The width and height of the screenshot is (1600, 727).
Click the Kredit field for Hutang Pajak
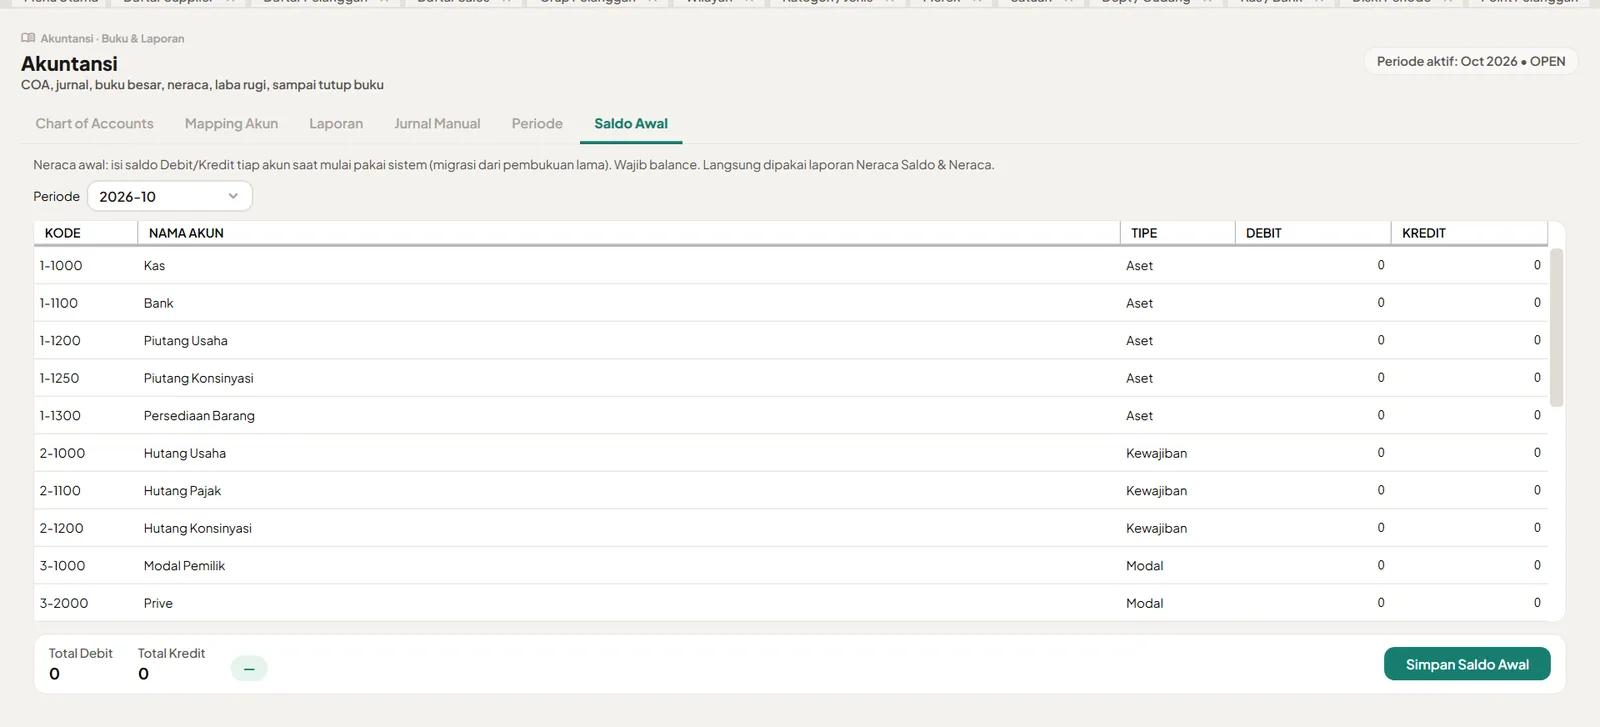(x=1469, y=490)
